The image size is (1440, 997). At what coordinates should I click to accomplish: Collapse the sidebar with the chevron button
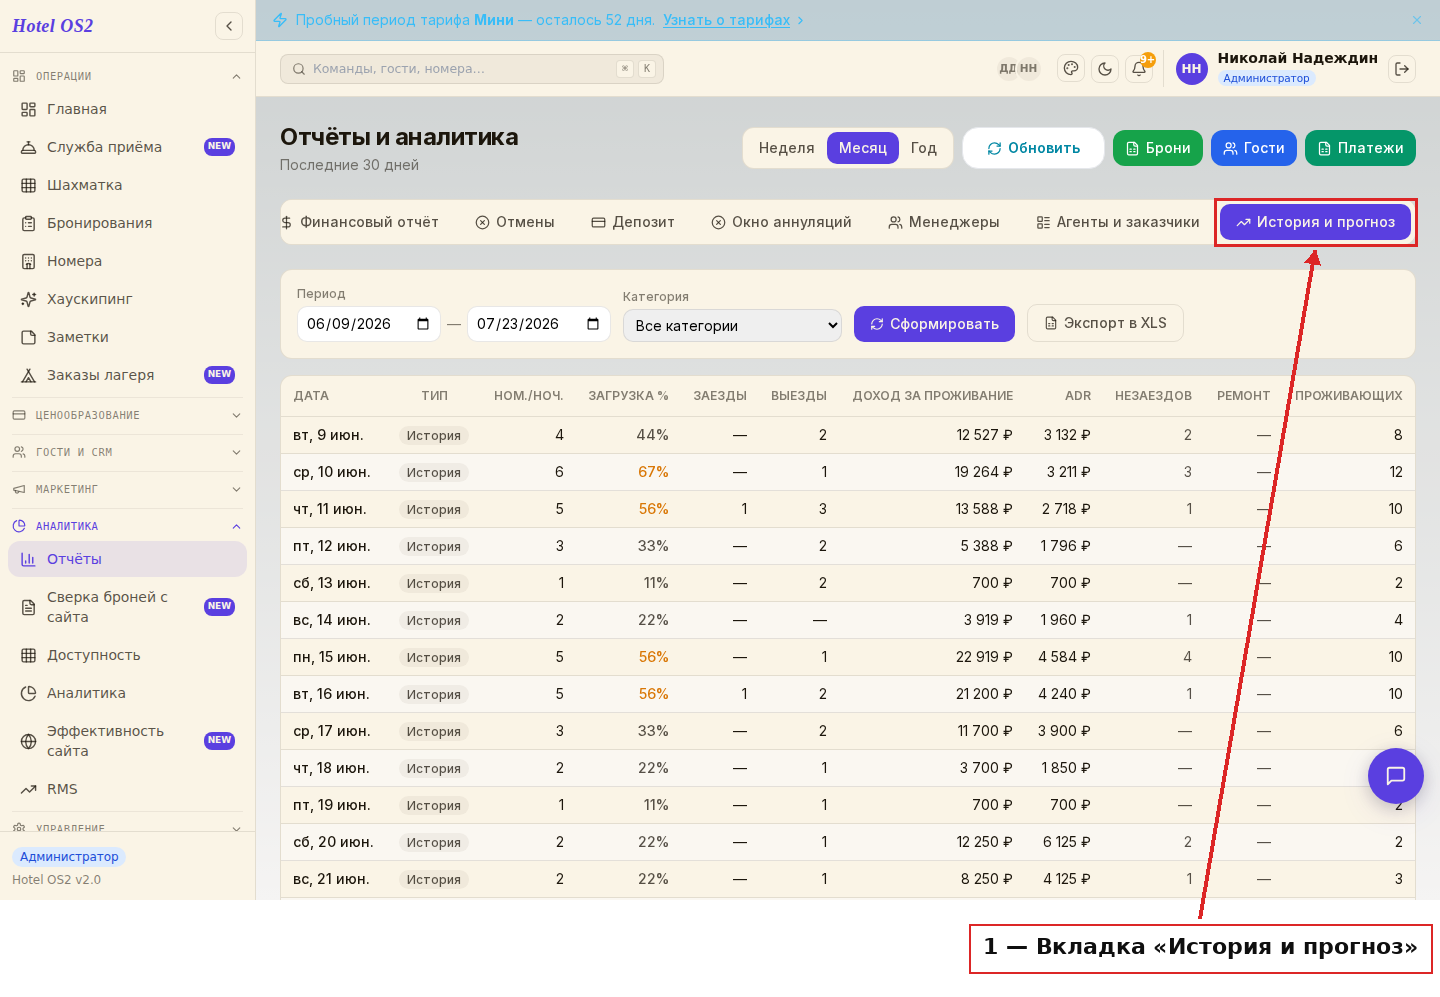[x=229, y=26]
